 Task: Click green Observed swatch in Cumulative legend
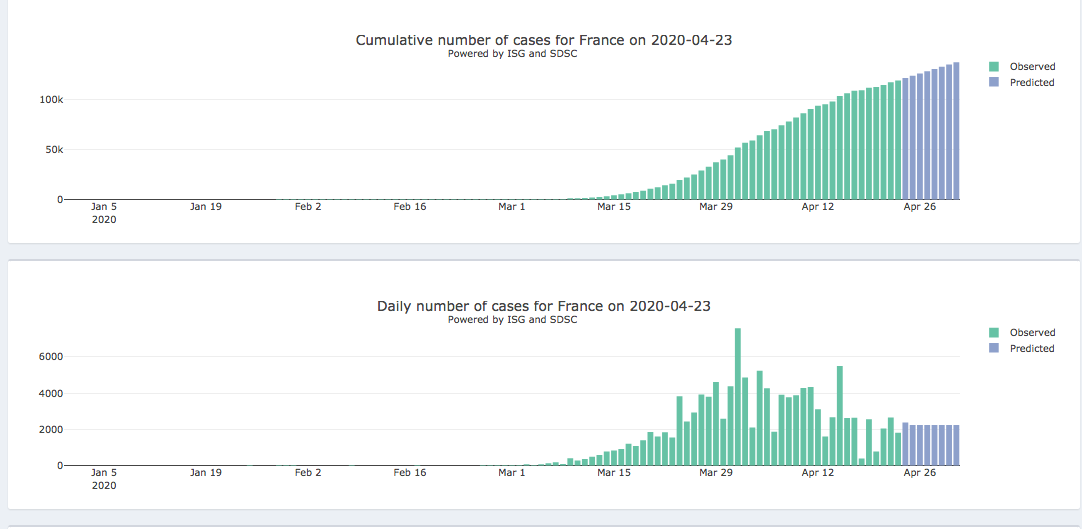[994, 67]
